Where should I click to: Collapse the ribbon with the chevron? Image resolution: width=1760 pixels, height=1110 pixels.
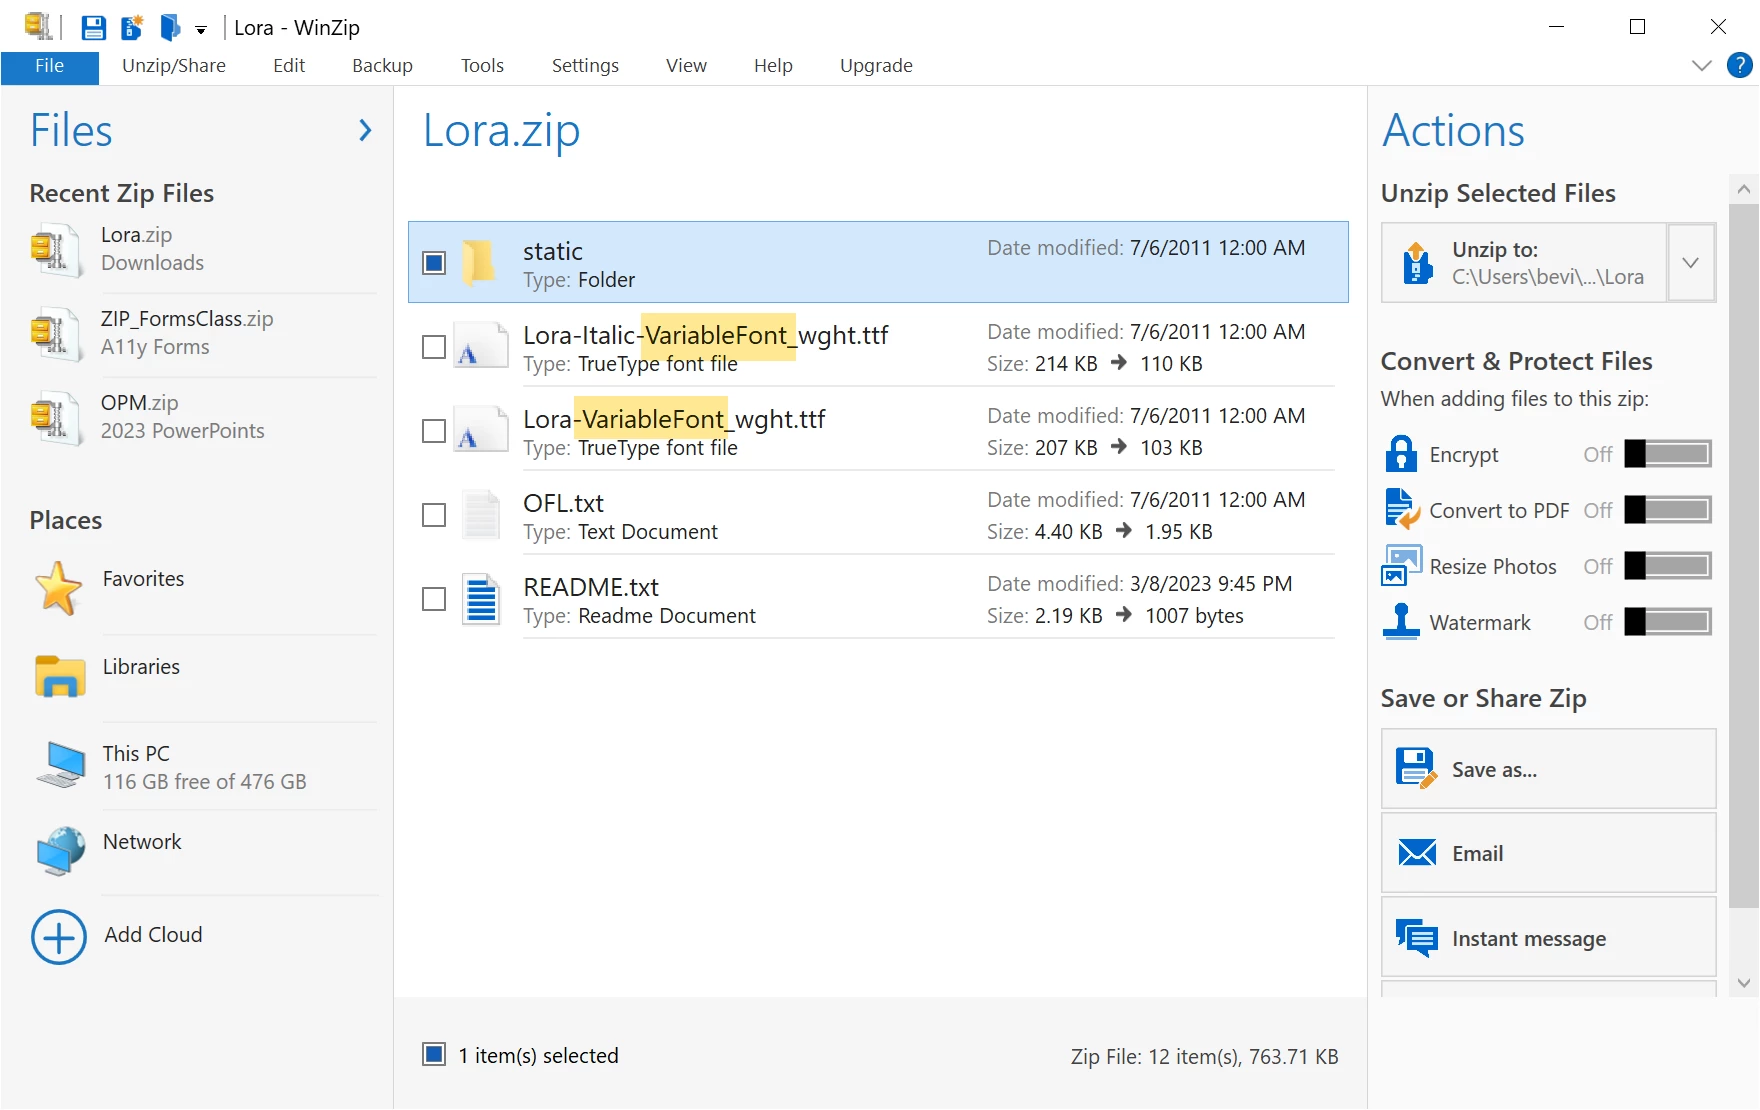coord(1701,66)
